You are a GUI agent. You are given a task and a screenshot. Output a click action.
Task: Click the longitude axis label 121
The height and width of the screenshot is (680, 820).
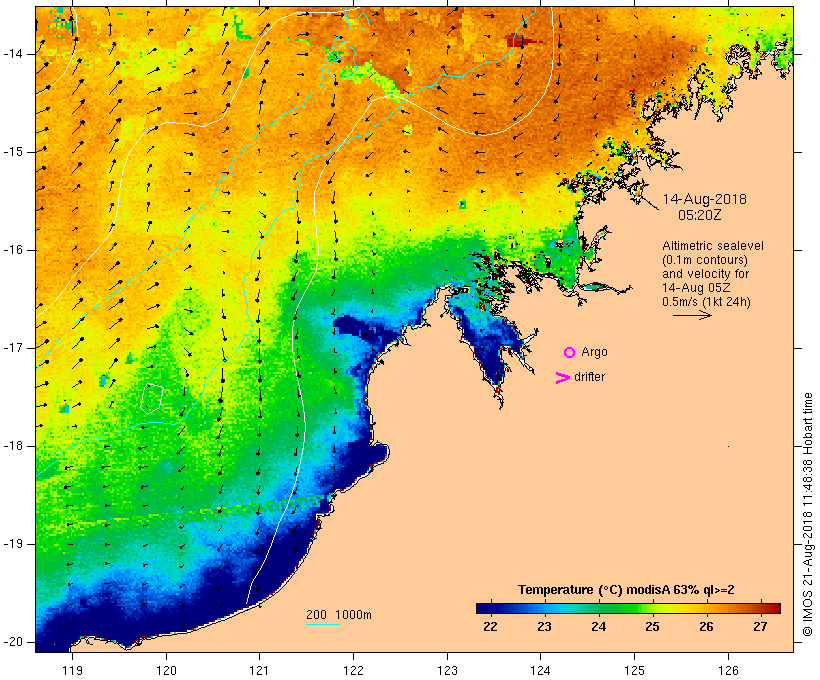click(x=259, y=670)
